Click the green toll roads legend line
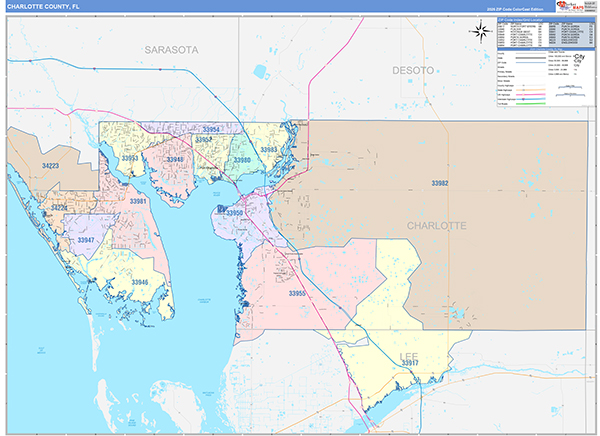Image resolution: width=600 pixels, height=436 pixels. 531,104
